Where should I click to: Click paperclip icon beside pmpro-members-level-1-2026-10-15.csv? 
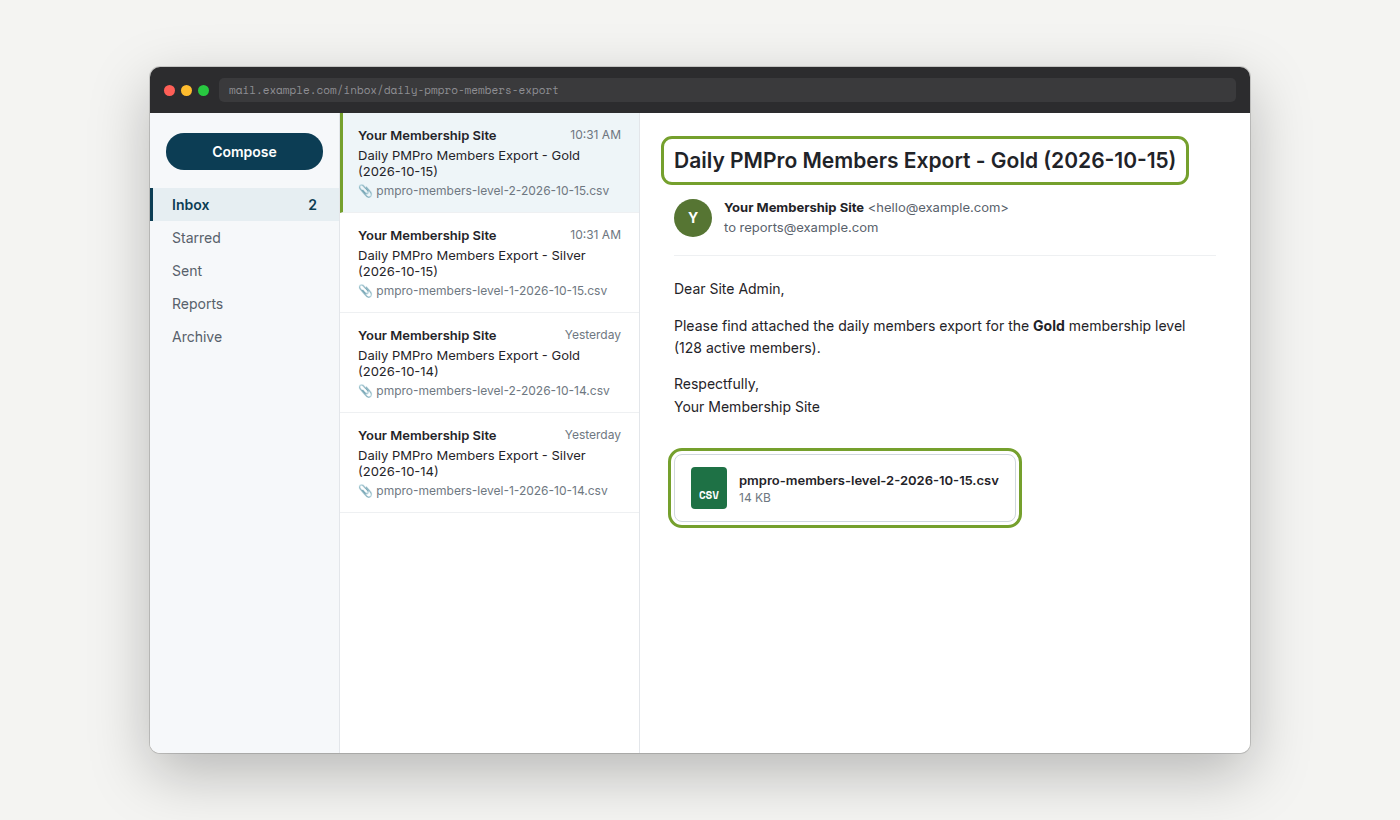(x=365, y=291)
